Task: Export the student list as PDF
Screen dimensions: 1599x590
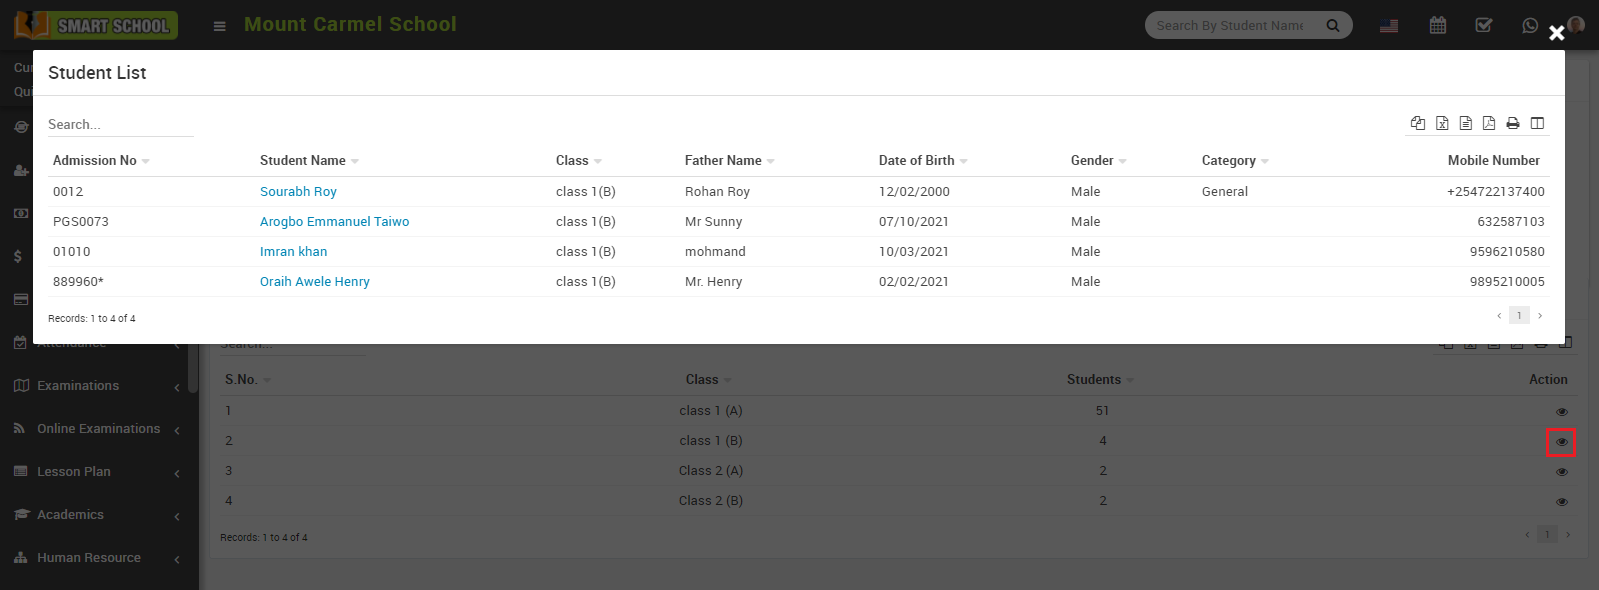Action: click(1489, 123)
